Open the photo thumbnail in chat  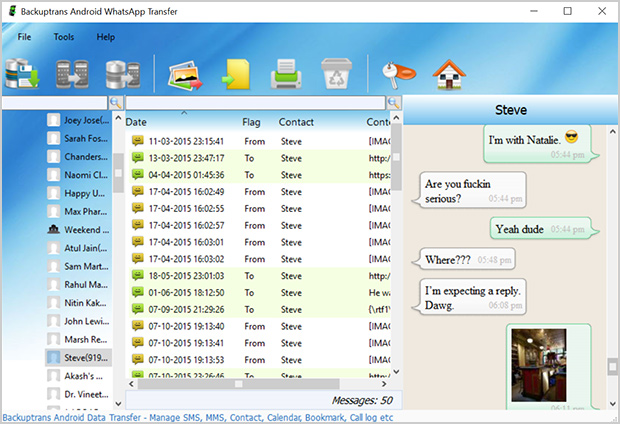tap(539, 365)
